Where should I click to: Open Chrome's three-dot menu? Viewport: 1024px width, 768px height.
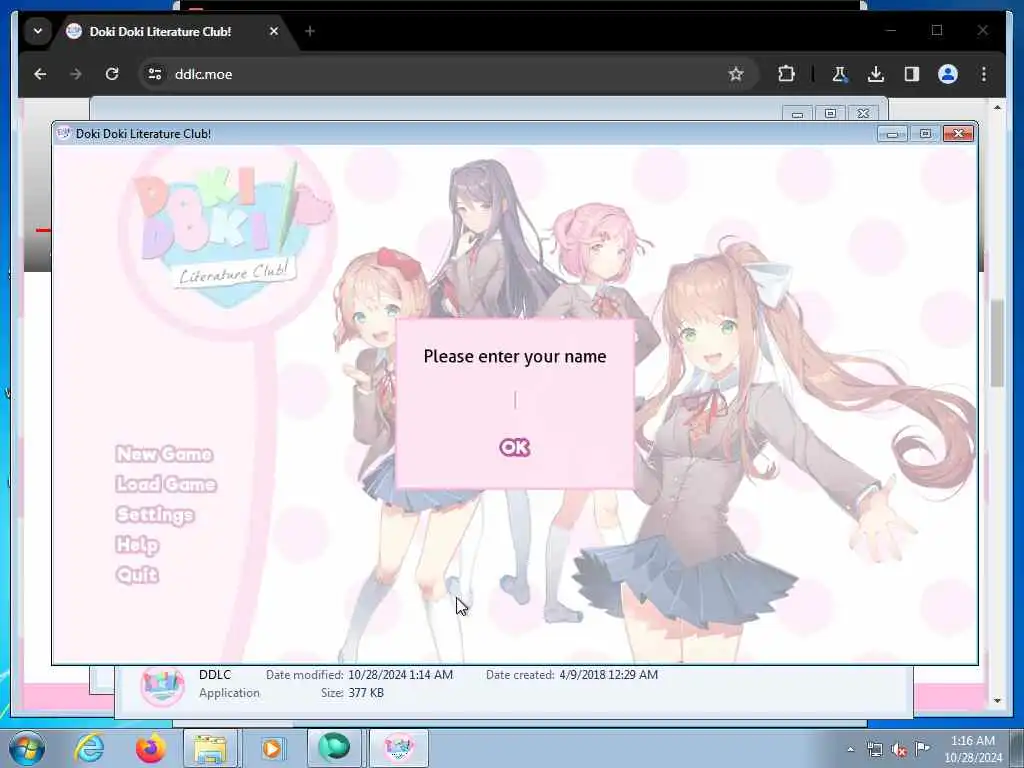tap(984, 74)
